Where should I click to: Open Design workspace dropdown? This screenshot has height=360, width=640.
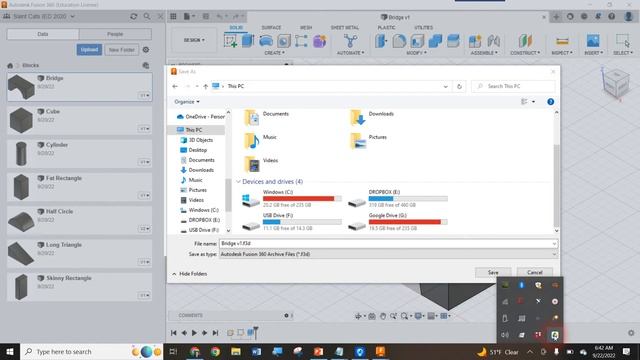[x=194, y=40]
